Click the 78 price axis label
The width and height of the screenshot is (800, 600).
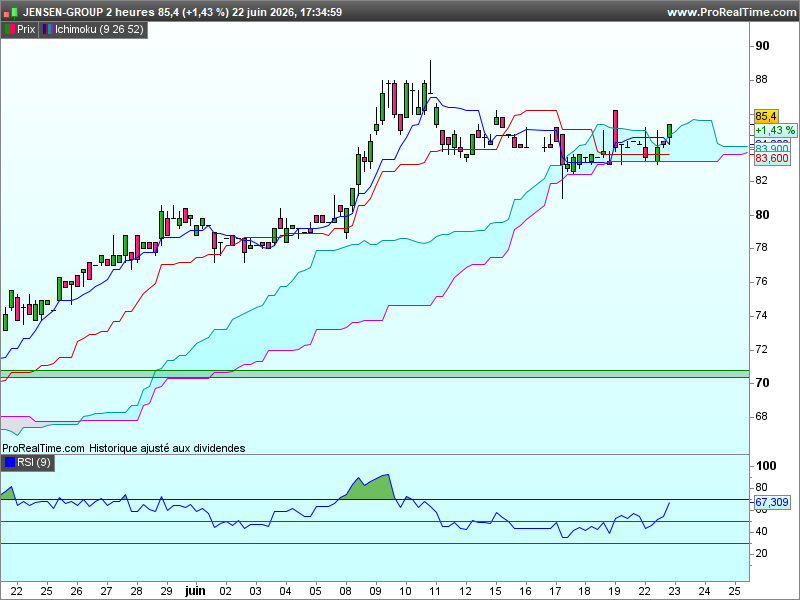tap(761, 248)
